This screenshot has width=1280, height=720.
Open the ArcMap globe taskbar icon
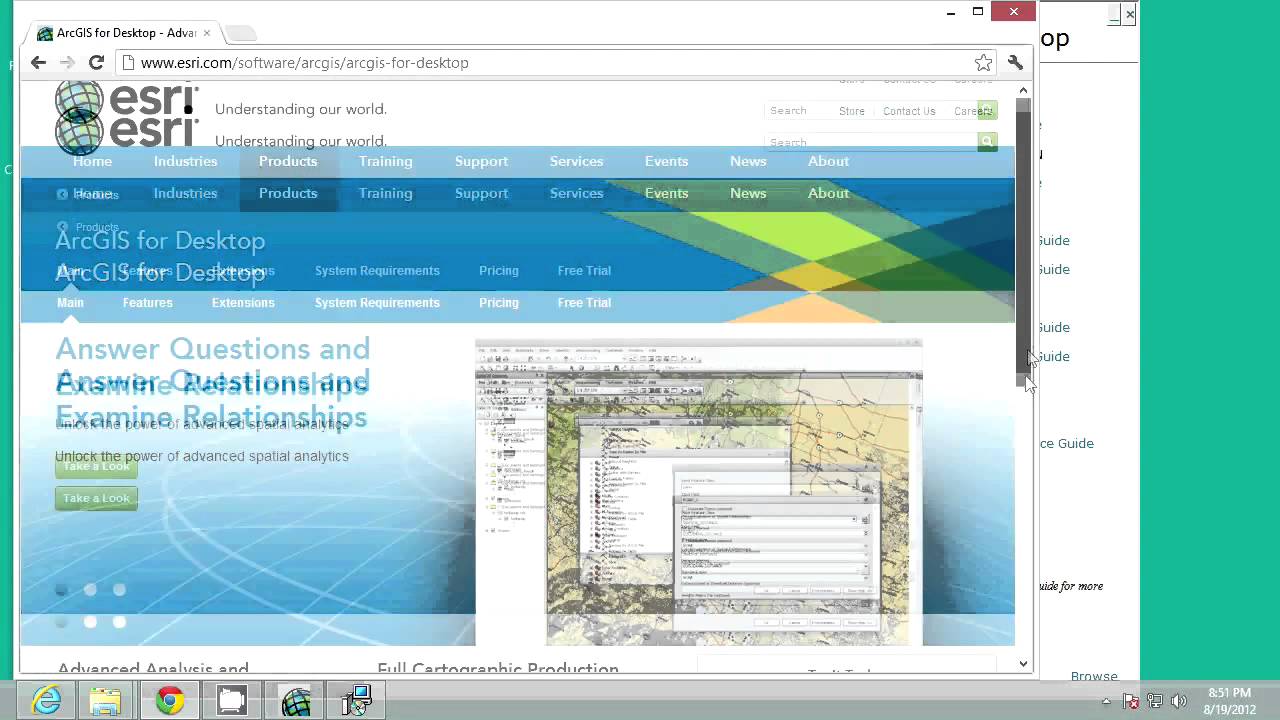pyautogui.click(x=295, y=701)
